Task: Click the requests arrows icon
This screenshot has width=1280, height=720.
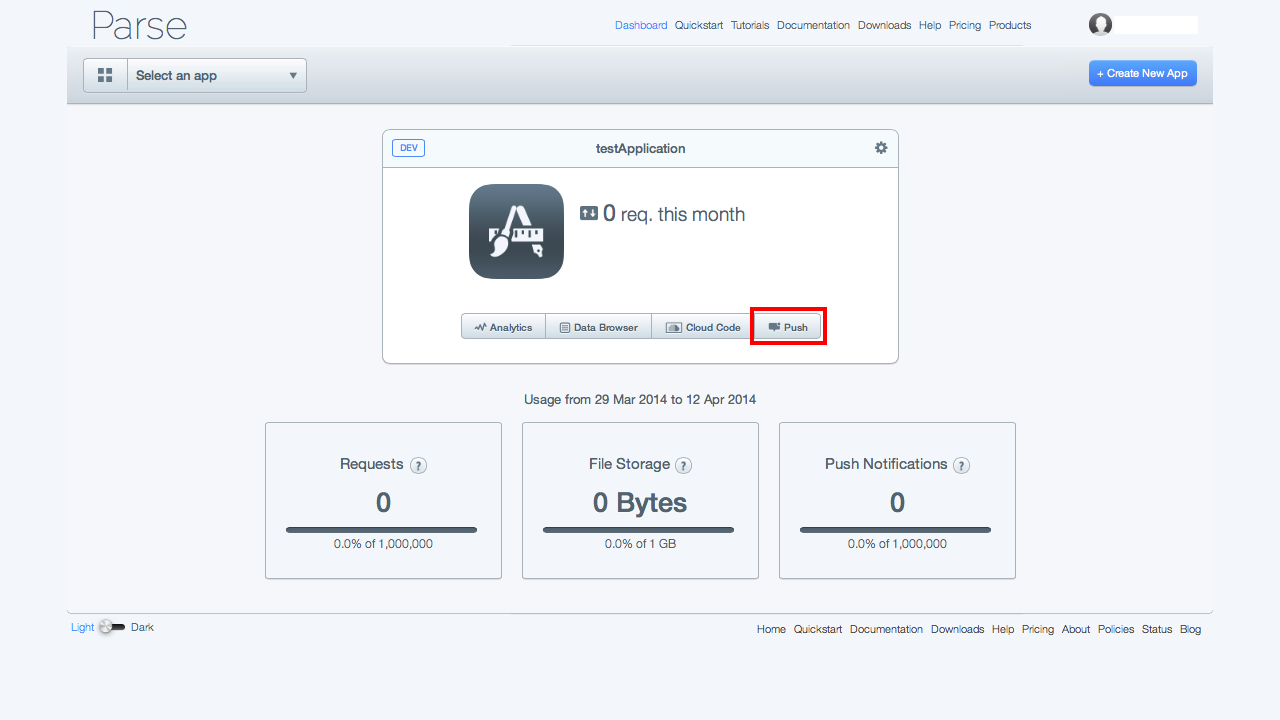Action: [589, 213]
